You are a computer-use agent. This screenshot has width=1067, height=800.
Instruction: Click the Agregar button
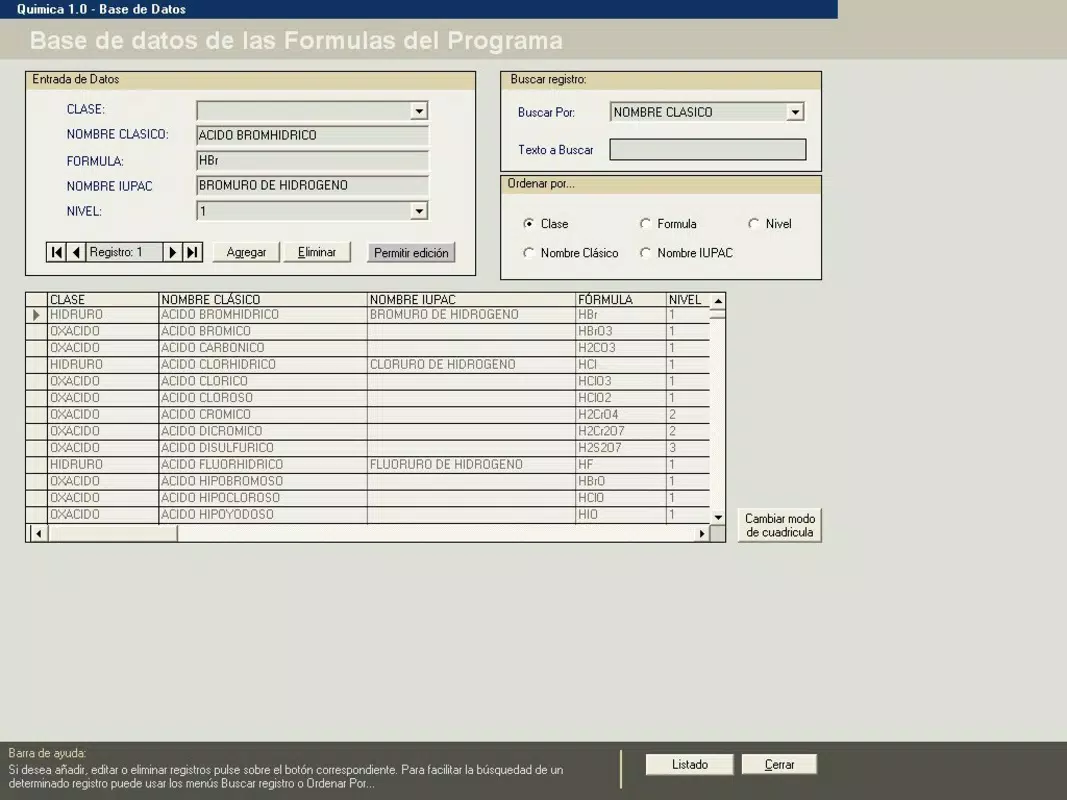click(246, 252)
